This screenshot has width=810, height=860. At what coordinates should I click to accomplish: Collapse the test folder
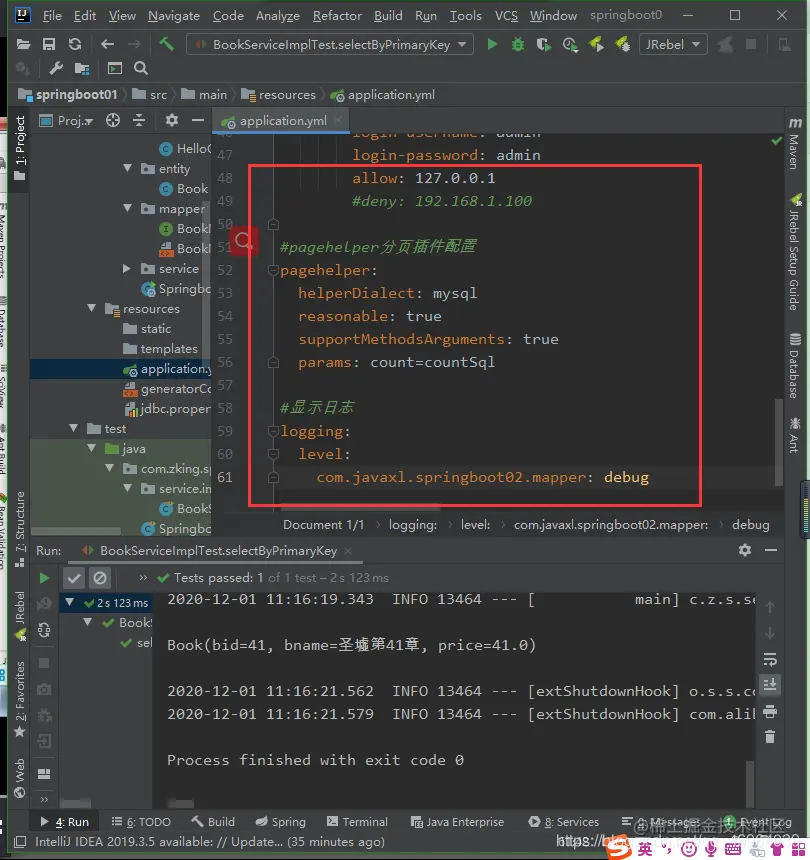click(73, 428)
